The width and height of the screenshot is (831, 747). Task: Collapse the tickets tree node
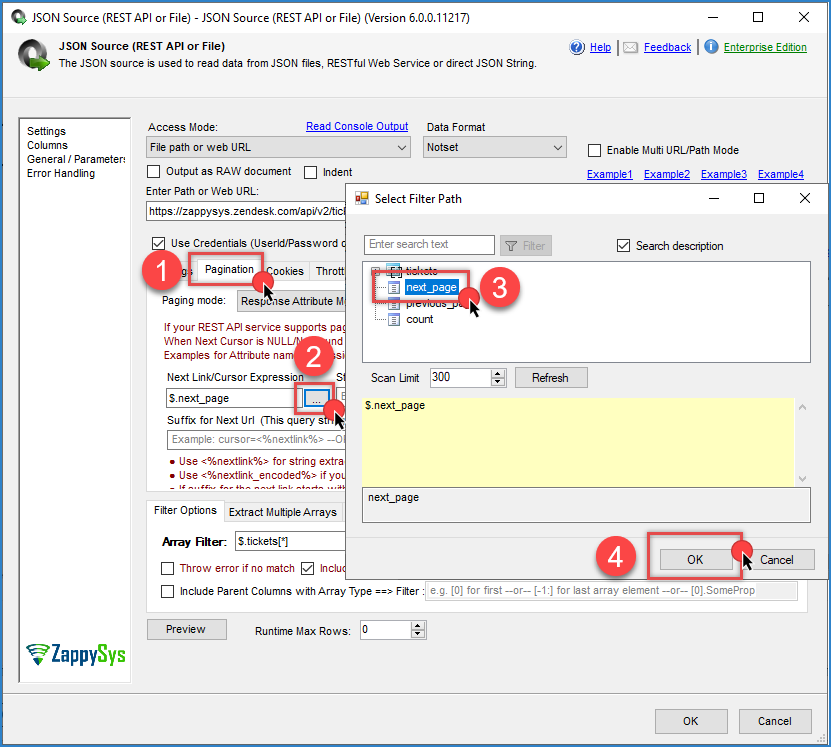pos(376,271)
